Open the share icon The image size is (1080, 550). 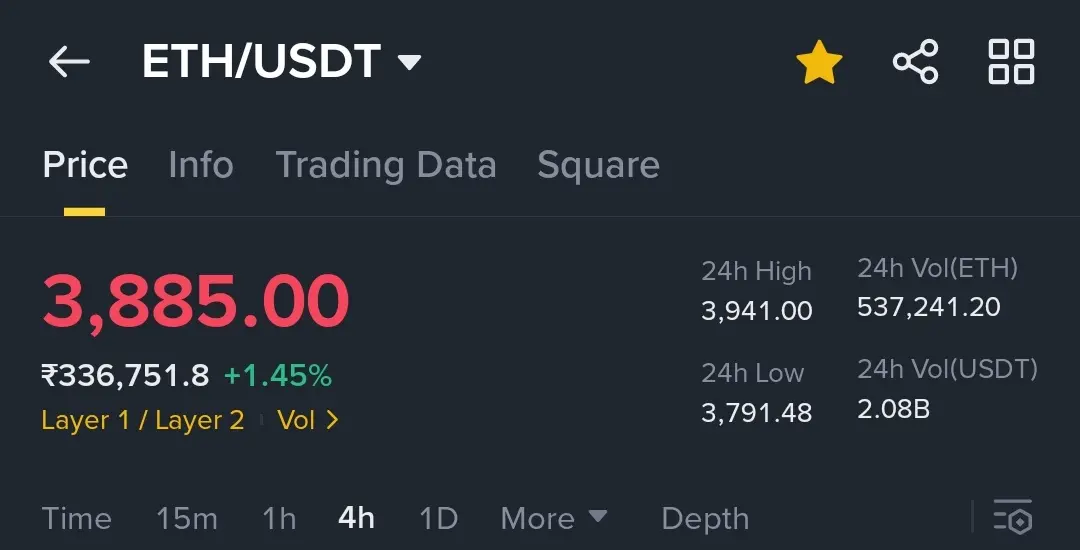tap(915, 62)
